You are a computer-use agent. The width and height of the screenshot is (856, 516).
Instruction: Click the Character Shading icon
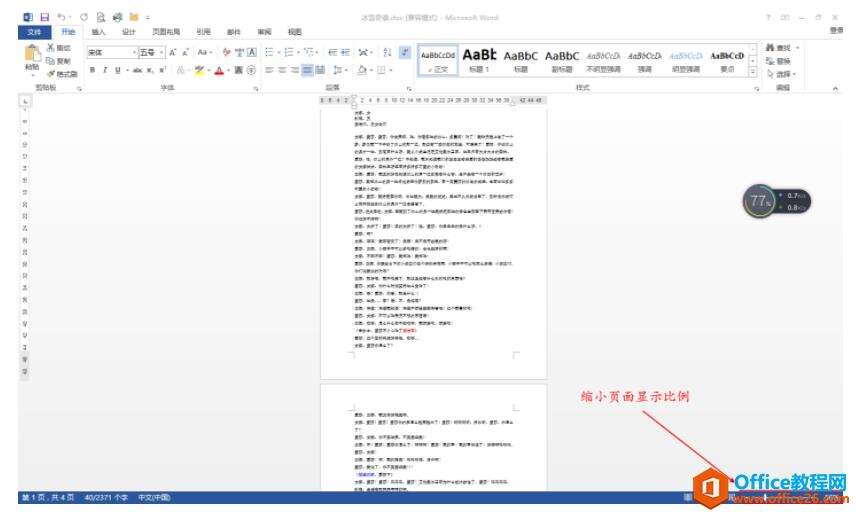pyautogui.click(x=239, y=70)
